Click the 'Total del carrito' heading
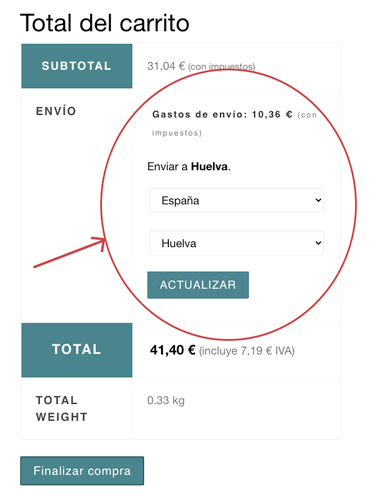Viewport: 382px width, 500px height. (105, 23)
